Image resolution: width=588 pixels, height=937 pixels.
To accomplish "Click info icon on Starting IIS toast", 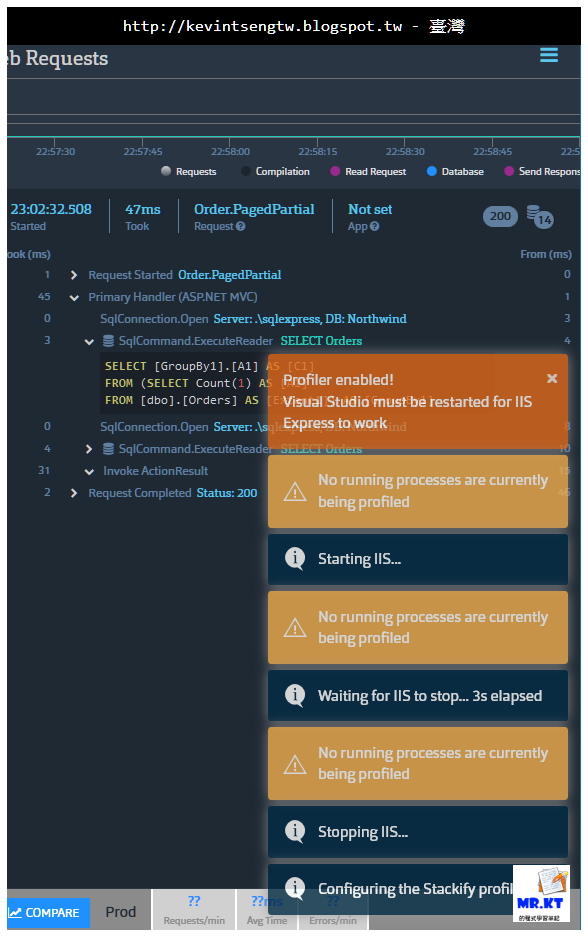I will 295,558.
